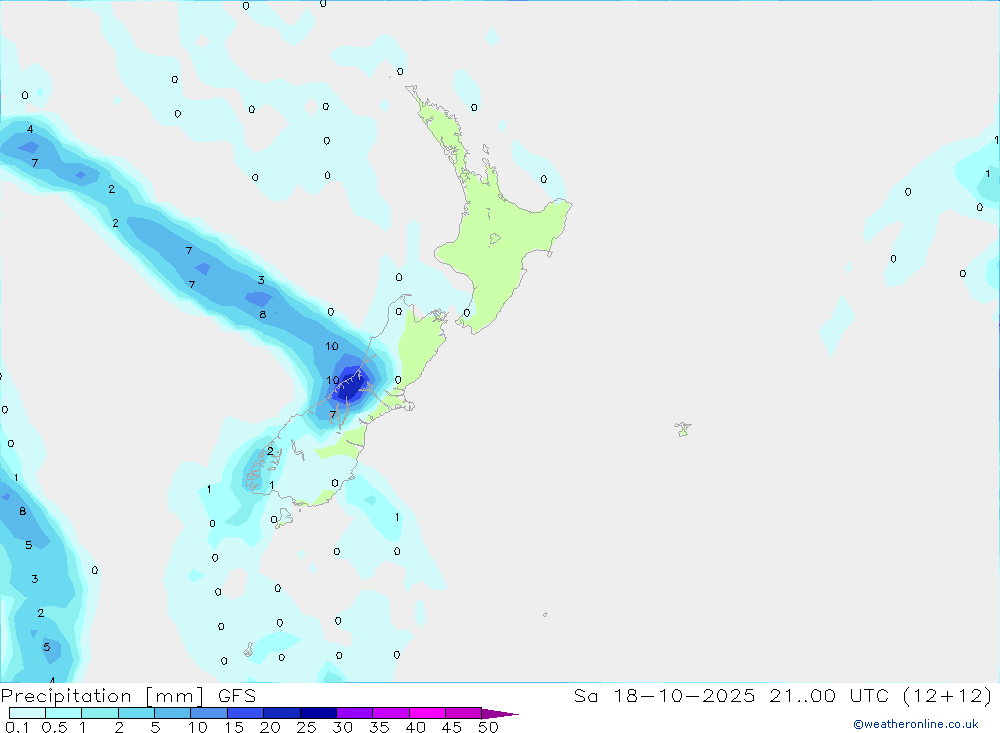Click the Chatham Islands on the map
Viewport: 1000px width, 733px height.
683,429
